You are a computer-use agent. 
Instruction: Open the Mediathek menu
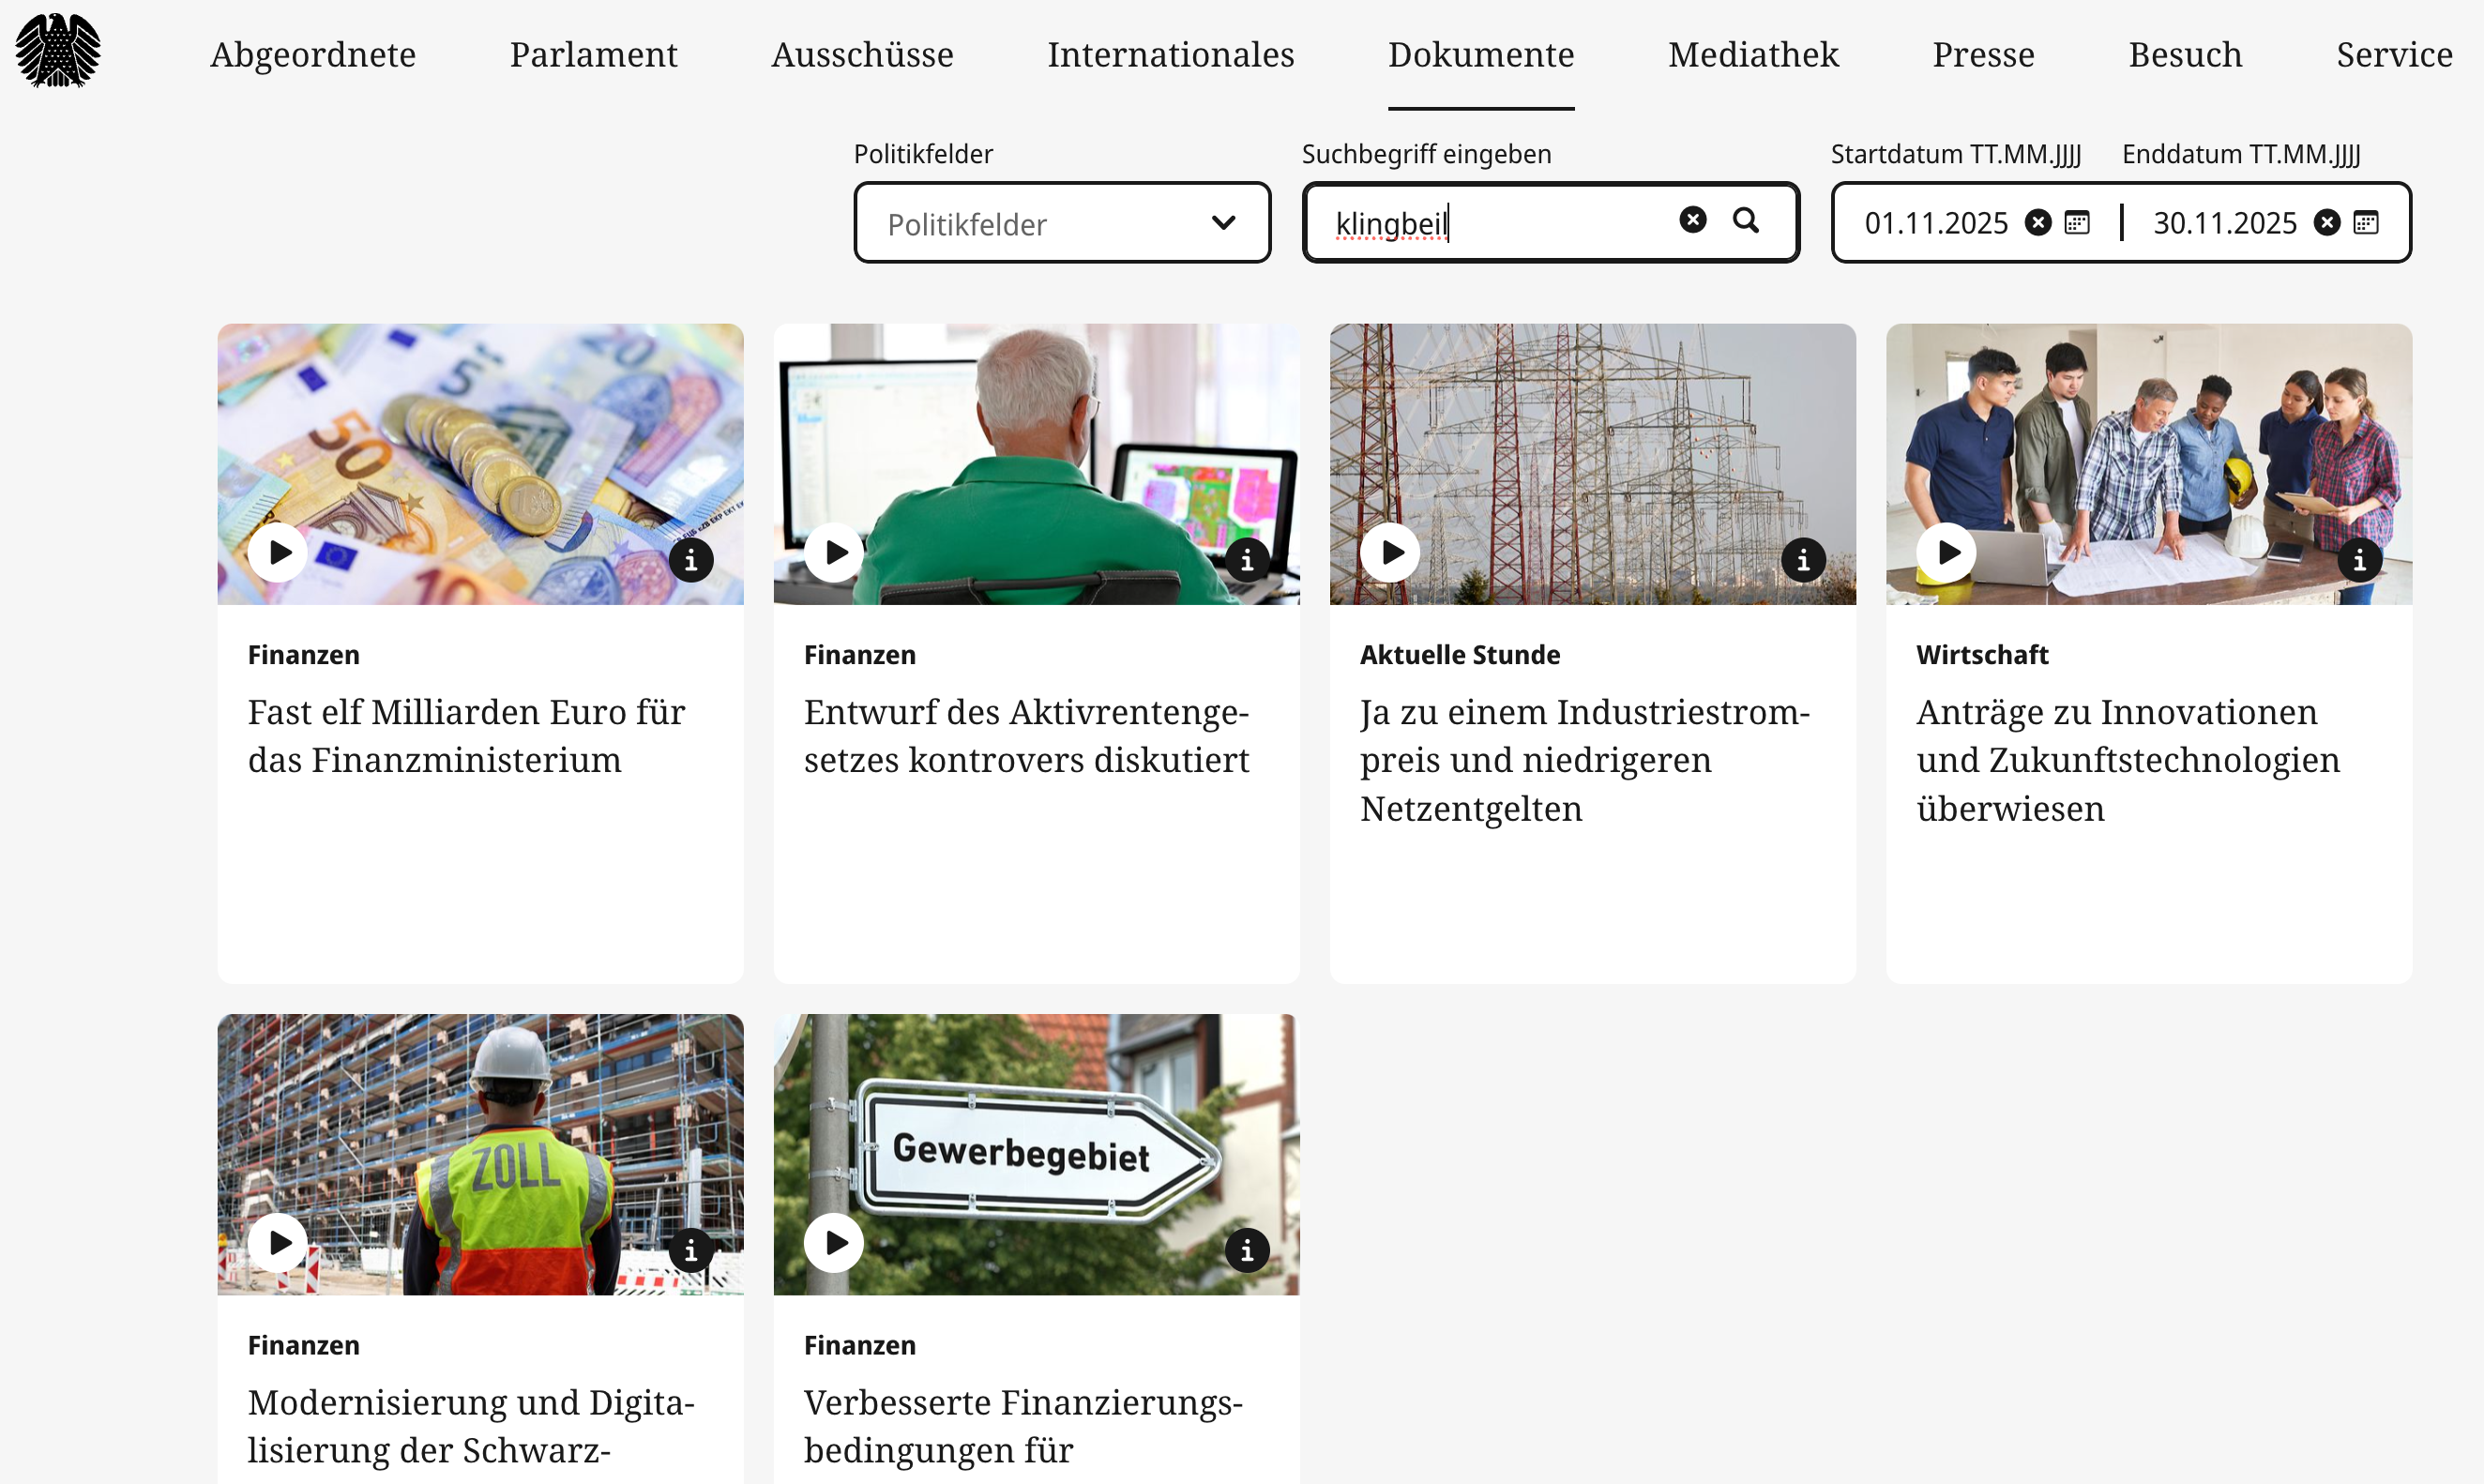pyautogui.click(x=1753, y=54)
